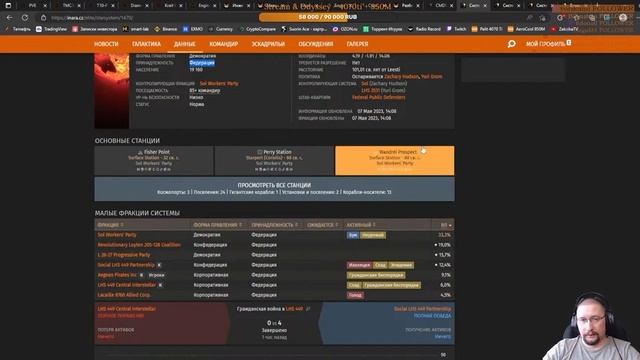Open the ГАЛЕРЕЯ menu

357,44
